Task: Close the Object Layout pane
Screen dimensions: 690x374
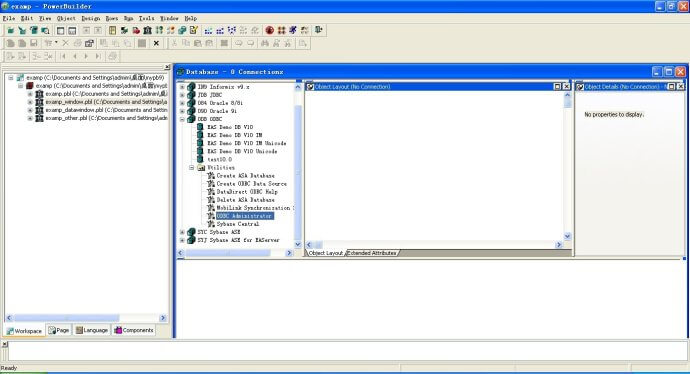Action: [567, 87]
